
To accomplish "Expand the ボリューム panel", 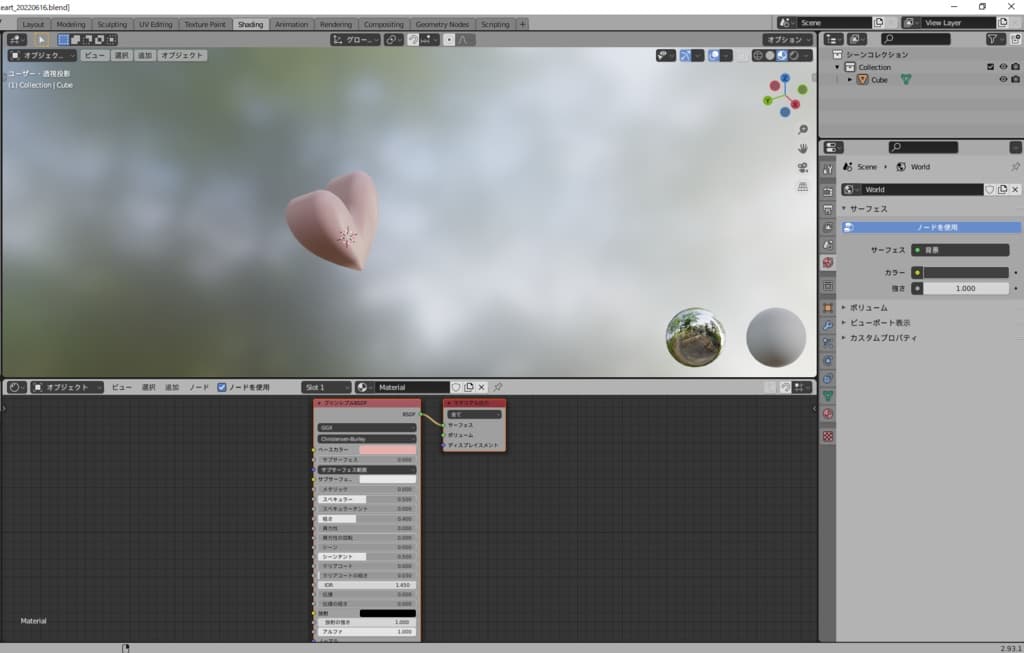I will pyautogui.click(x=870, y=308).
